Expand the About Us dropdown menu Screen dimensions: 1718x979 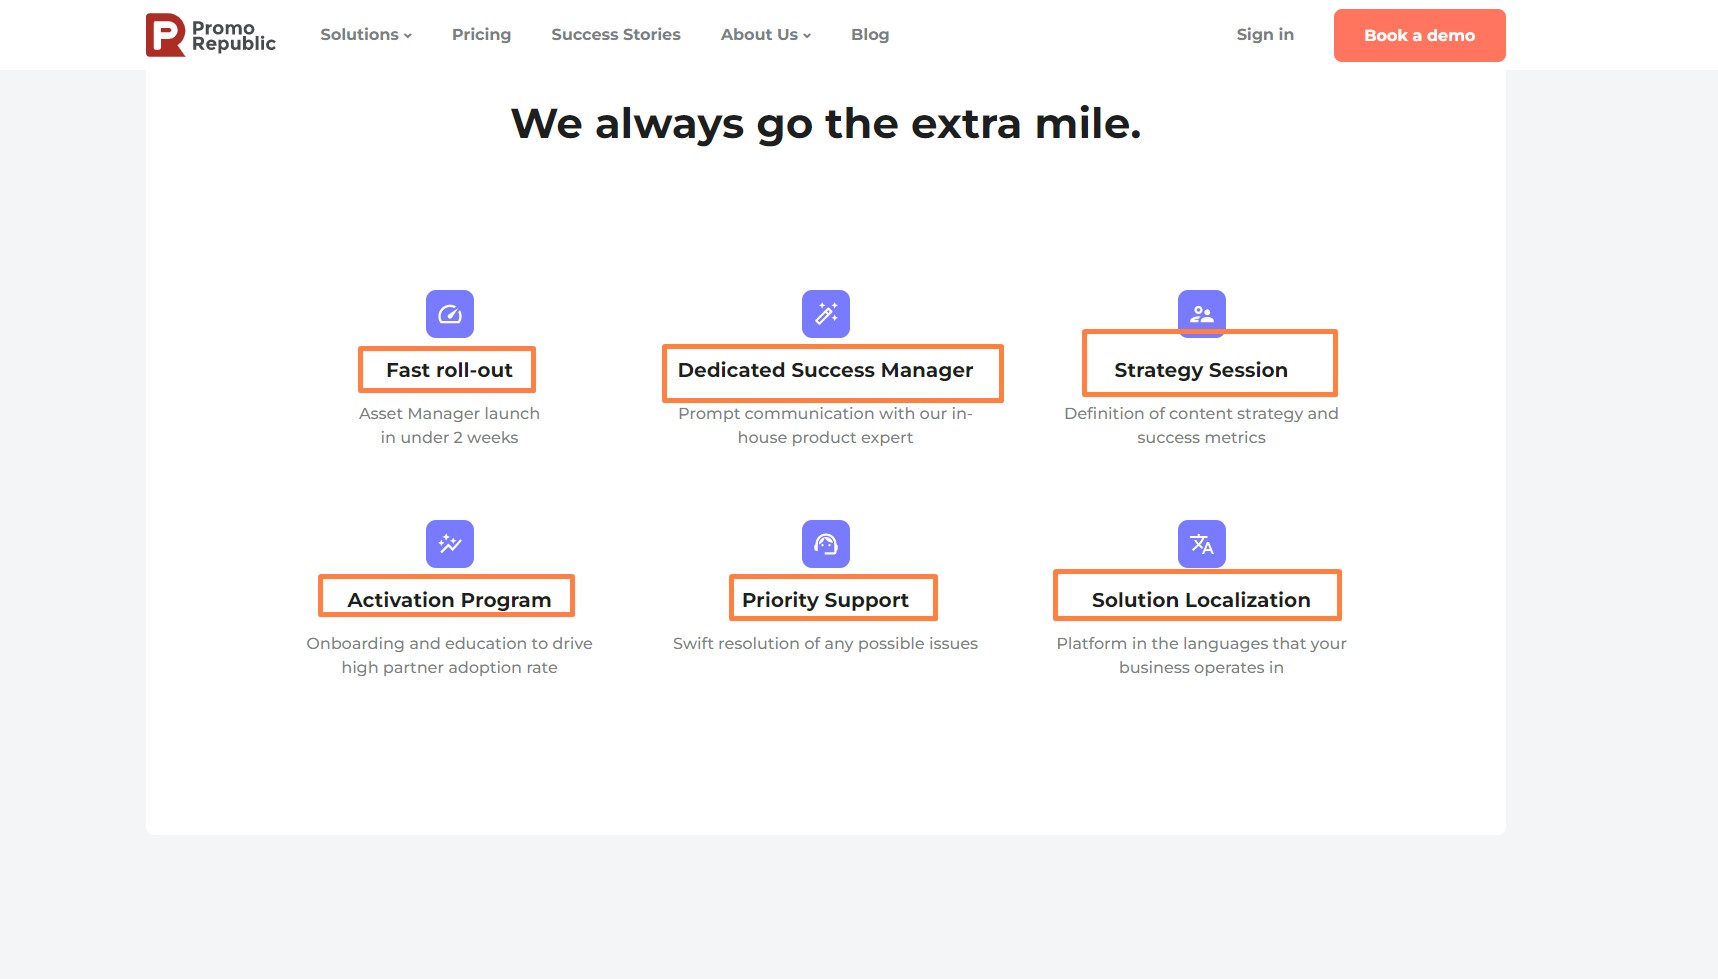coord(766,35)
